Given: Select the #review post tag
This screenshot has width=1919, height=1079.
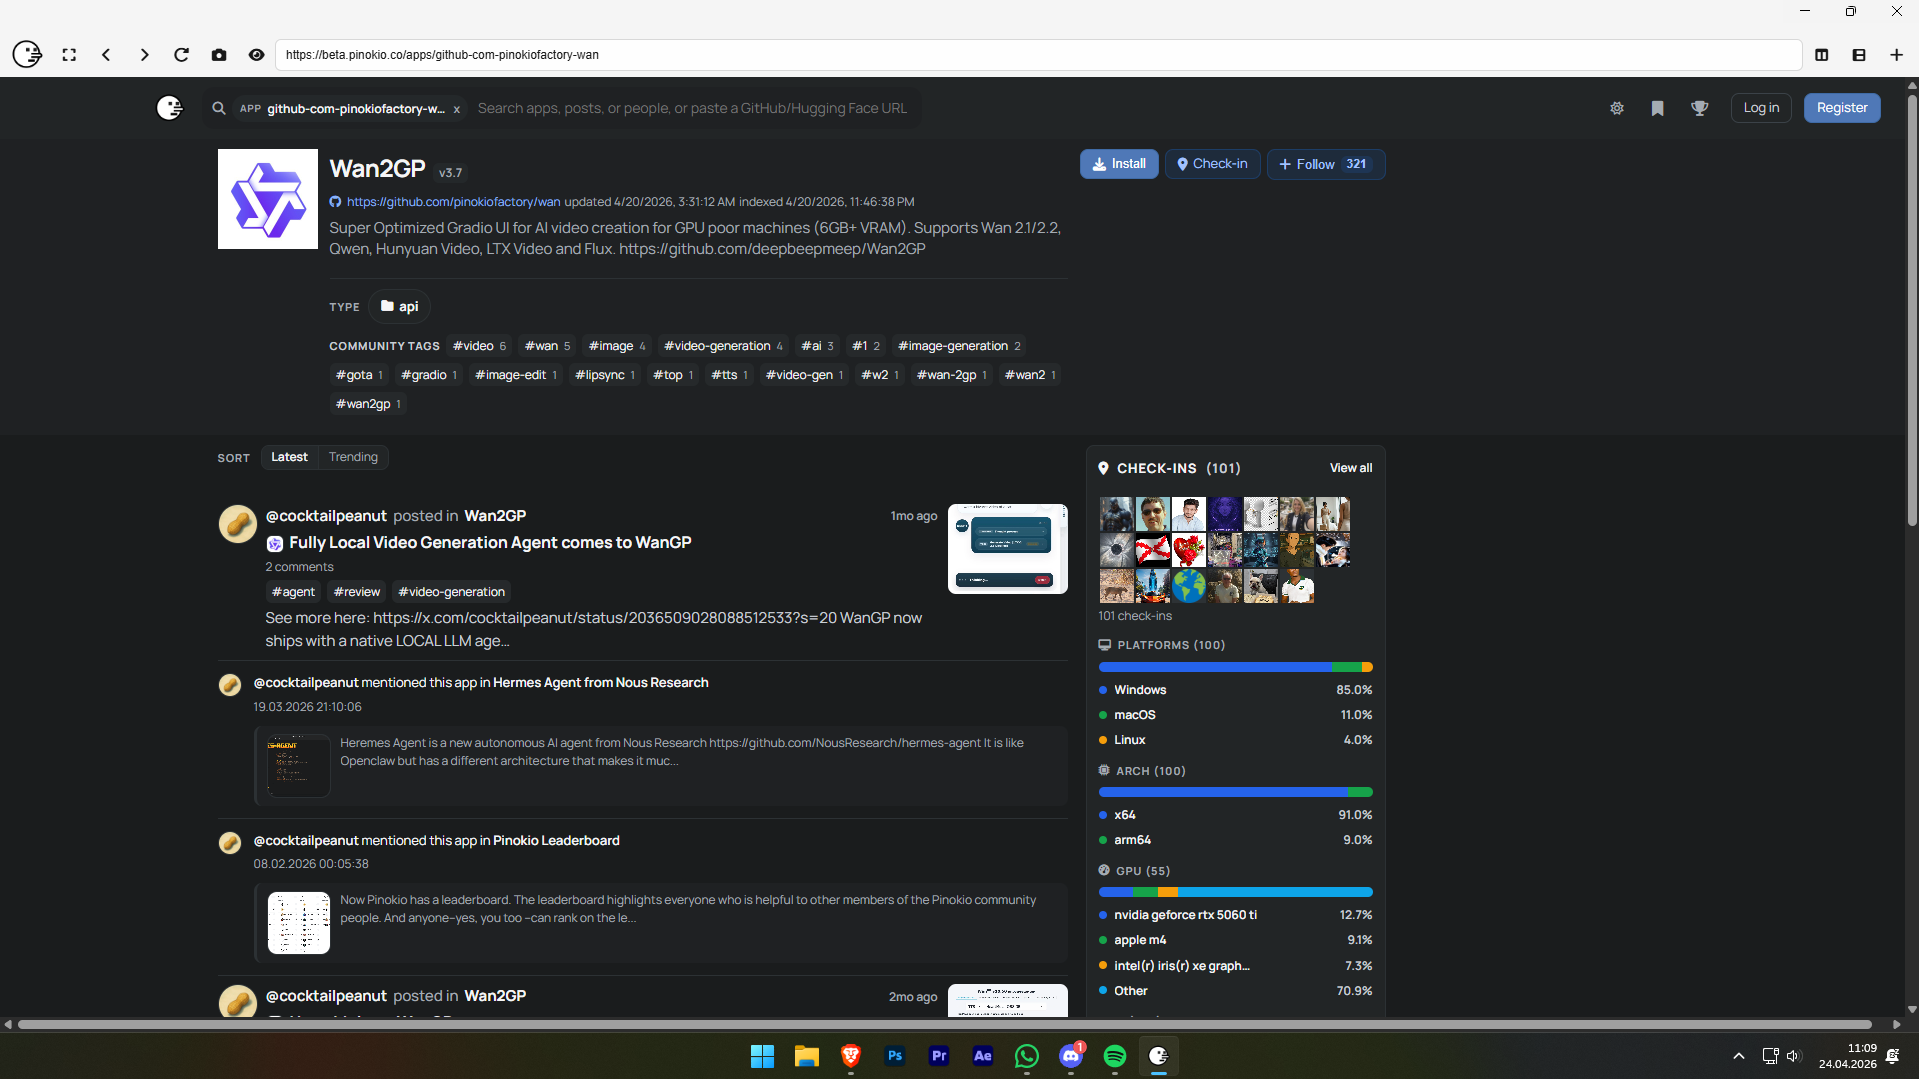Looking at the screenshot, I should click(357, 592).
